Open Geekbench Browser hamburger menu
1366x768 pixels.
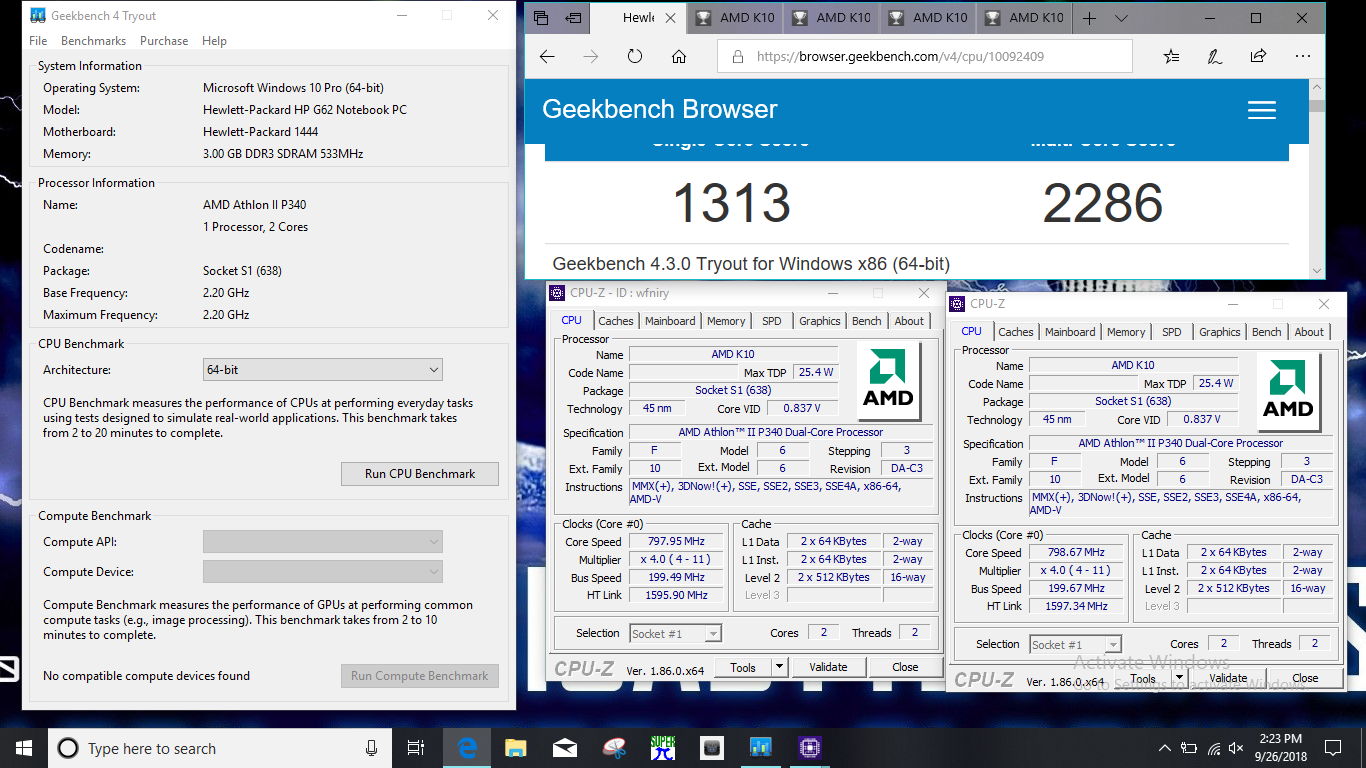1262,110
